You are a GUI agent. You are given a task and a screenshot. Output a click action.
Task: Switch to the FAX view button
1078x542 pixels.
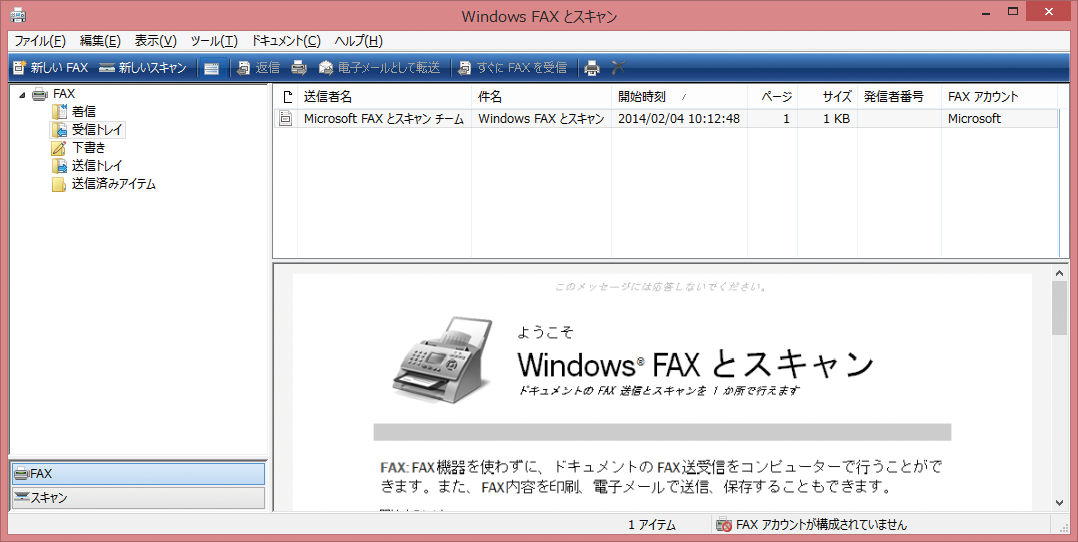click(137, 473)
